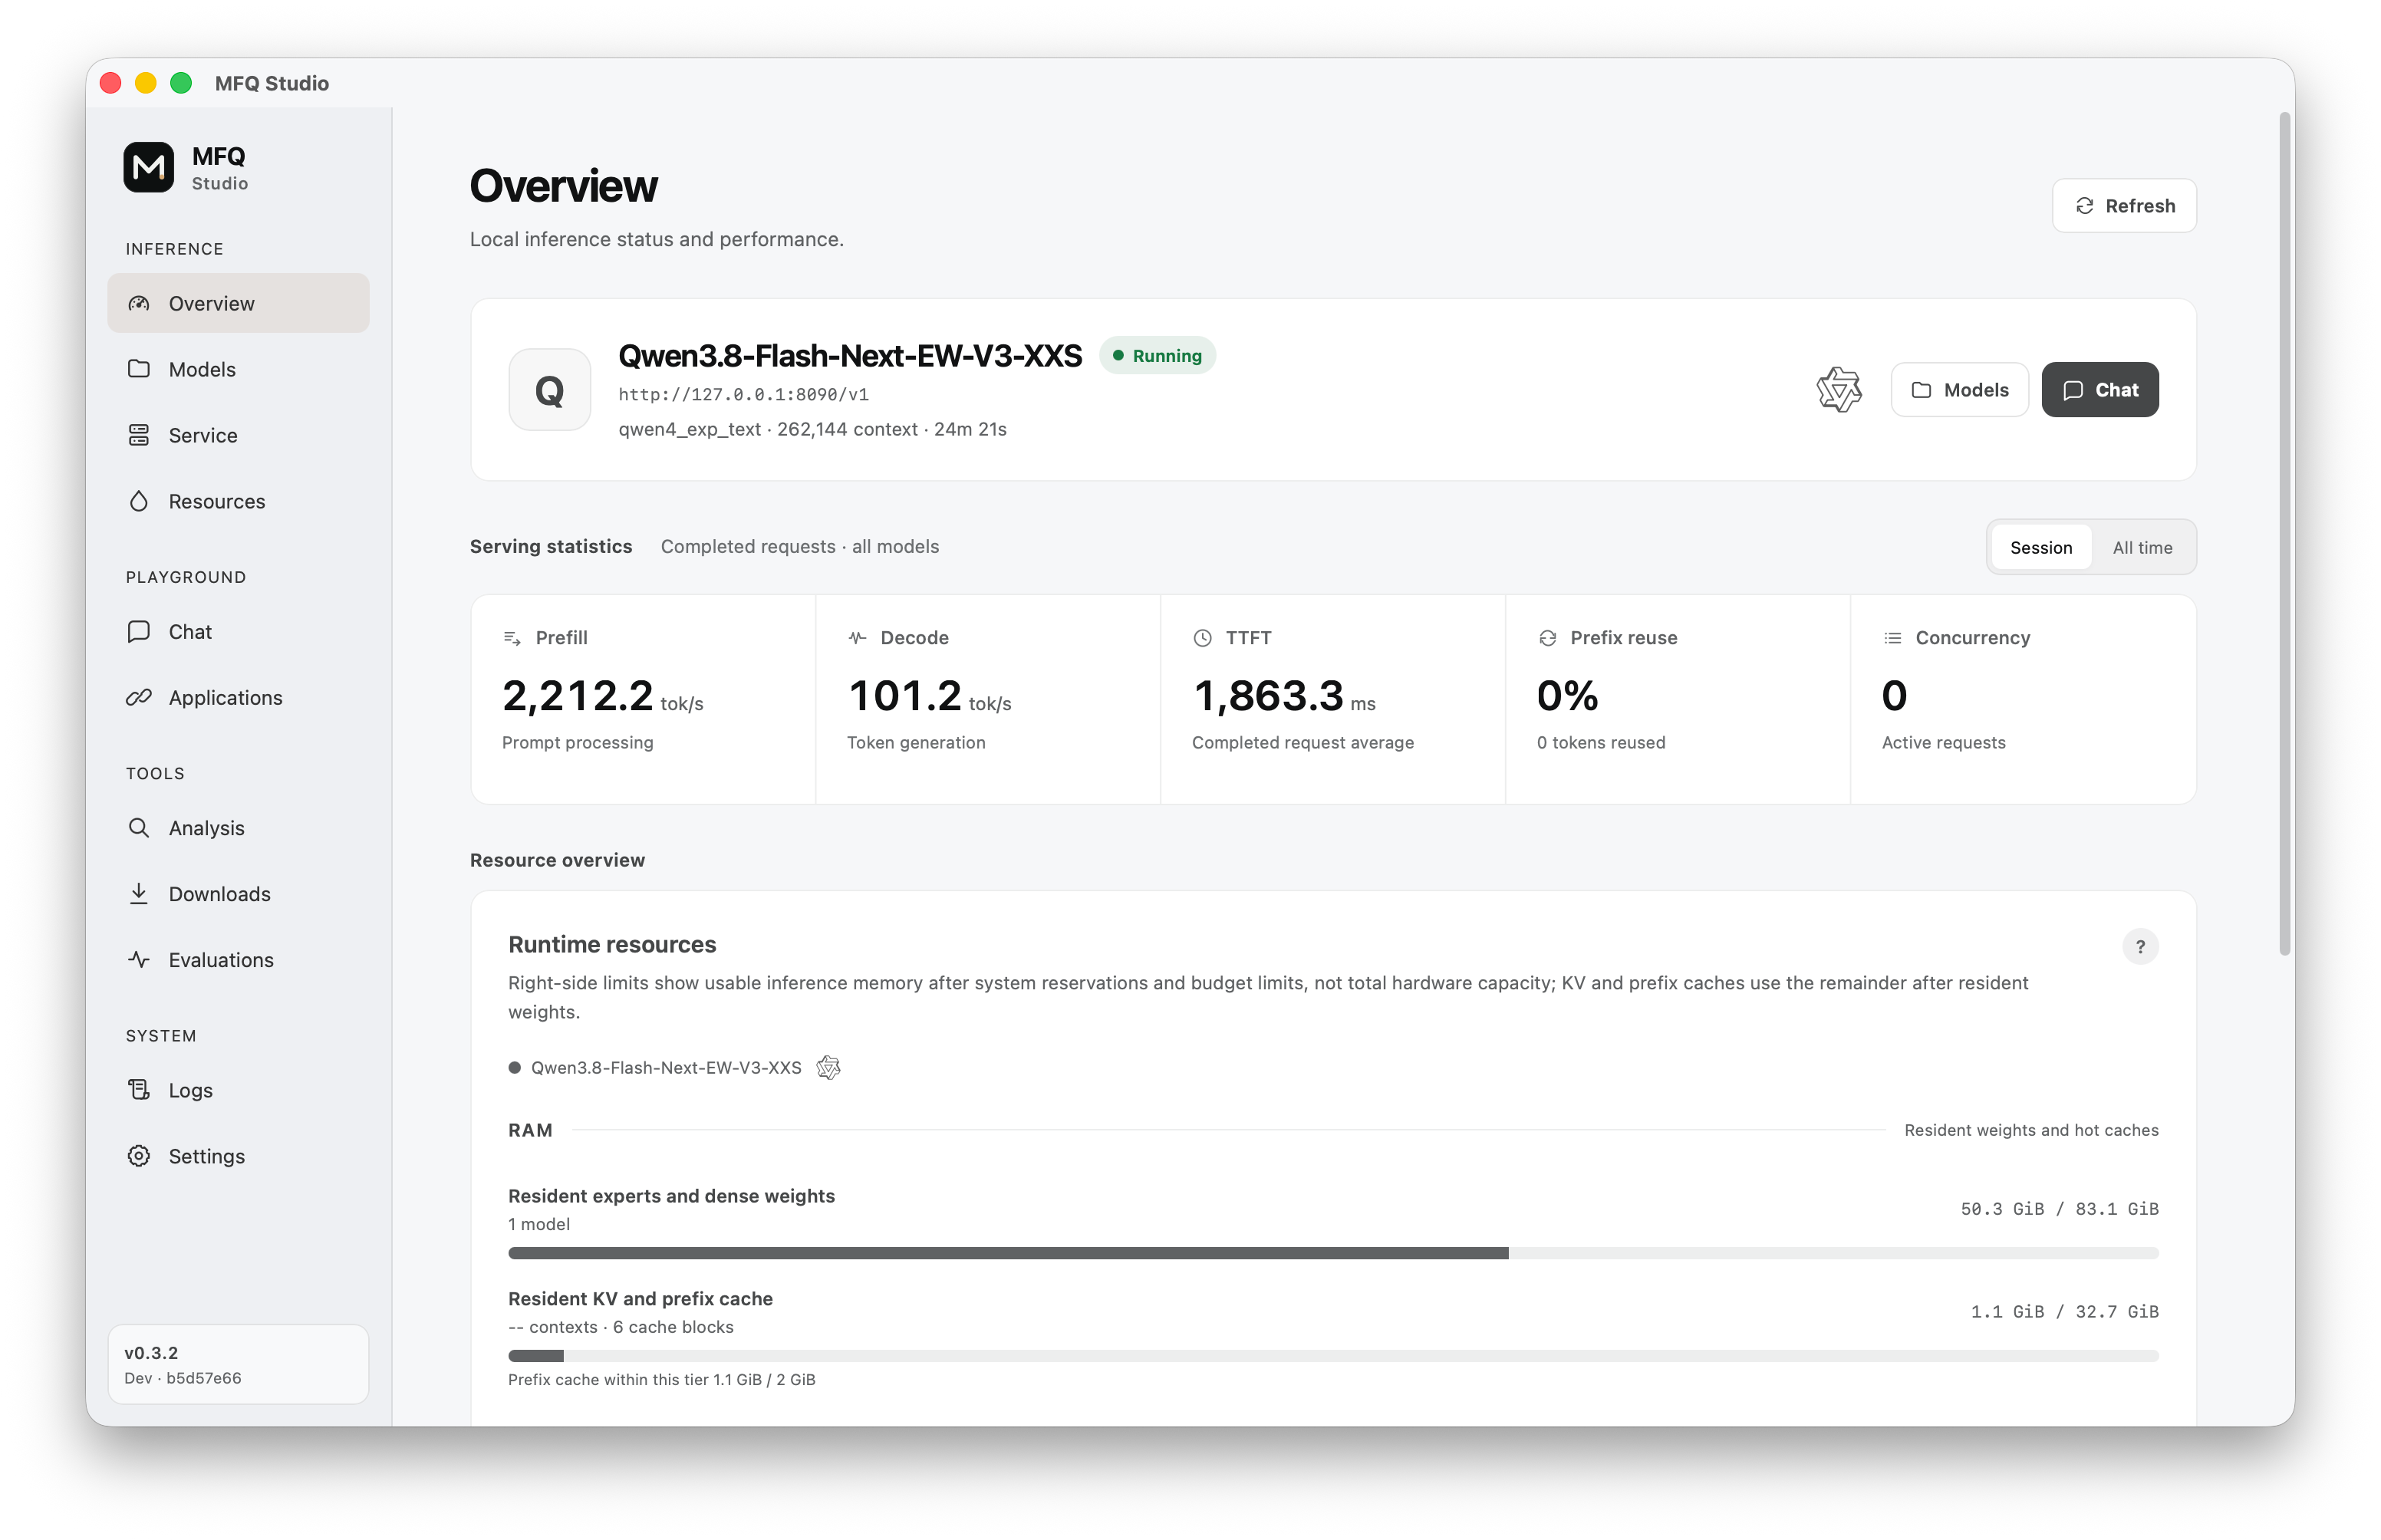Open the Runtime resources help question mark
This screenshot has width=2381, height=1540.
[2139, 946]
